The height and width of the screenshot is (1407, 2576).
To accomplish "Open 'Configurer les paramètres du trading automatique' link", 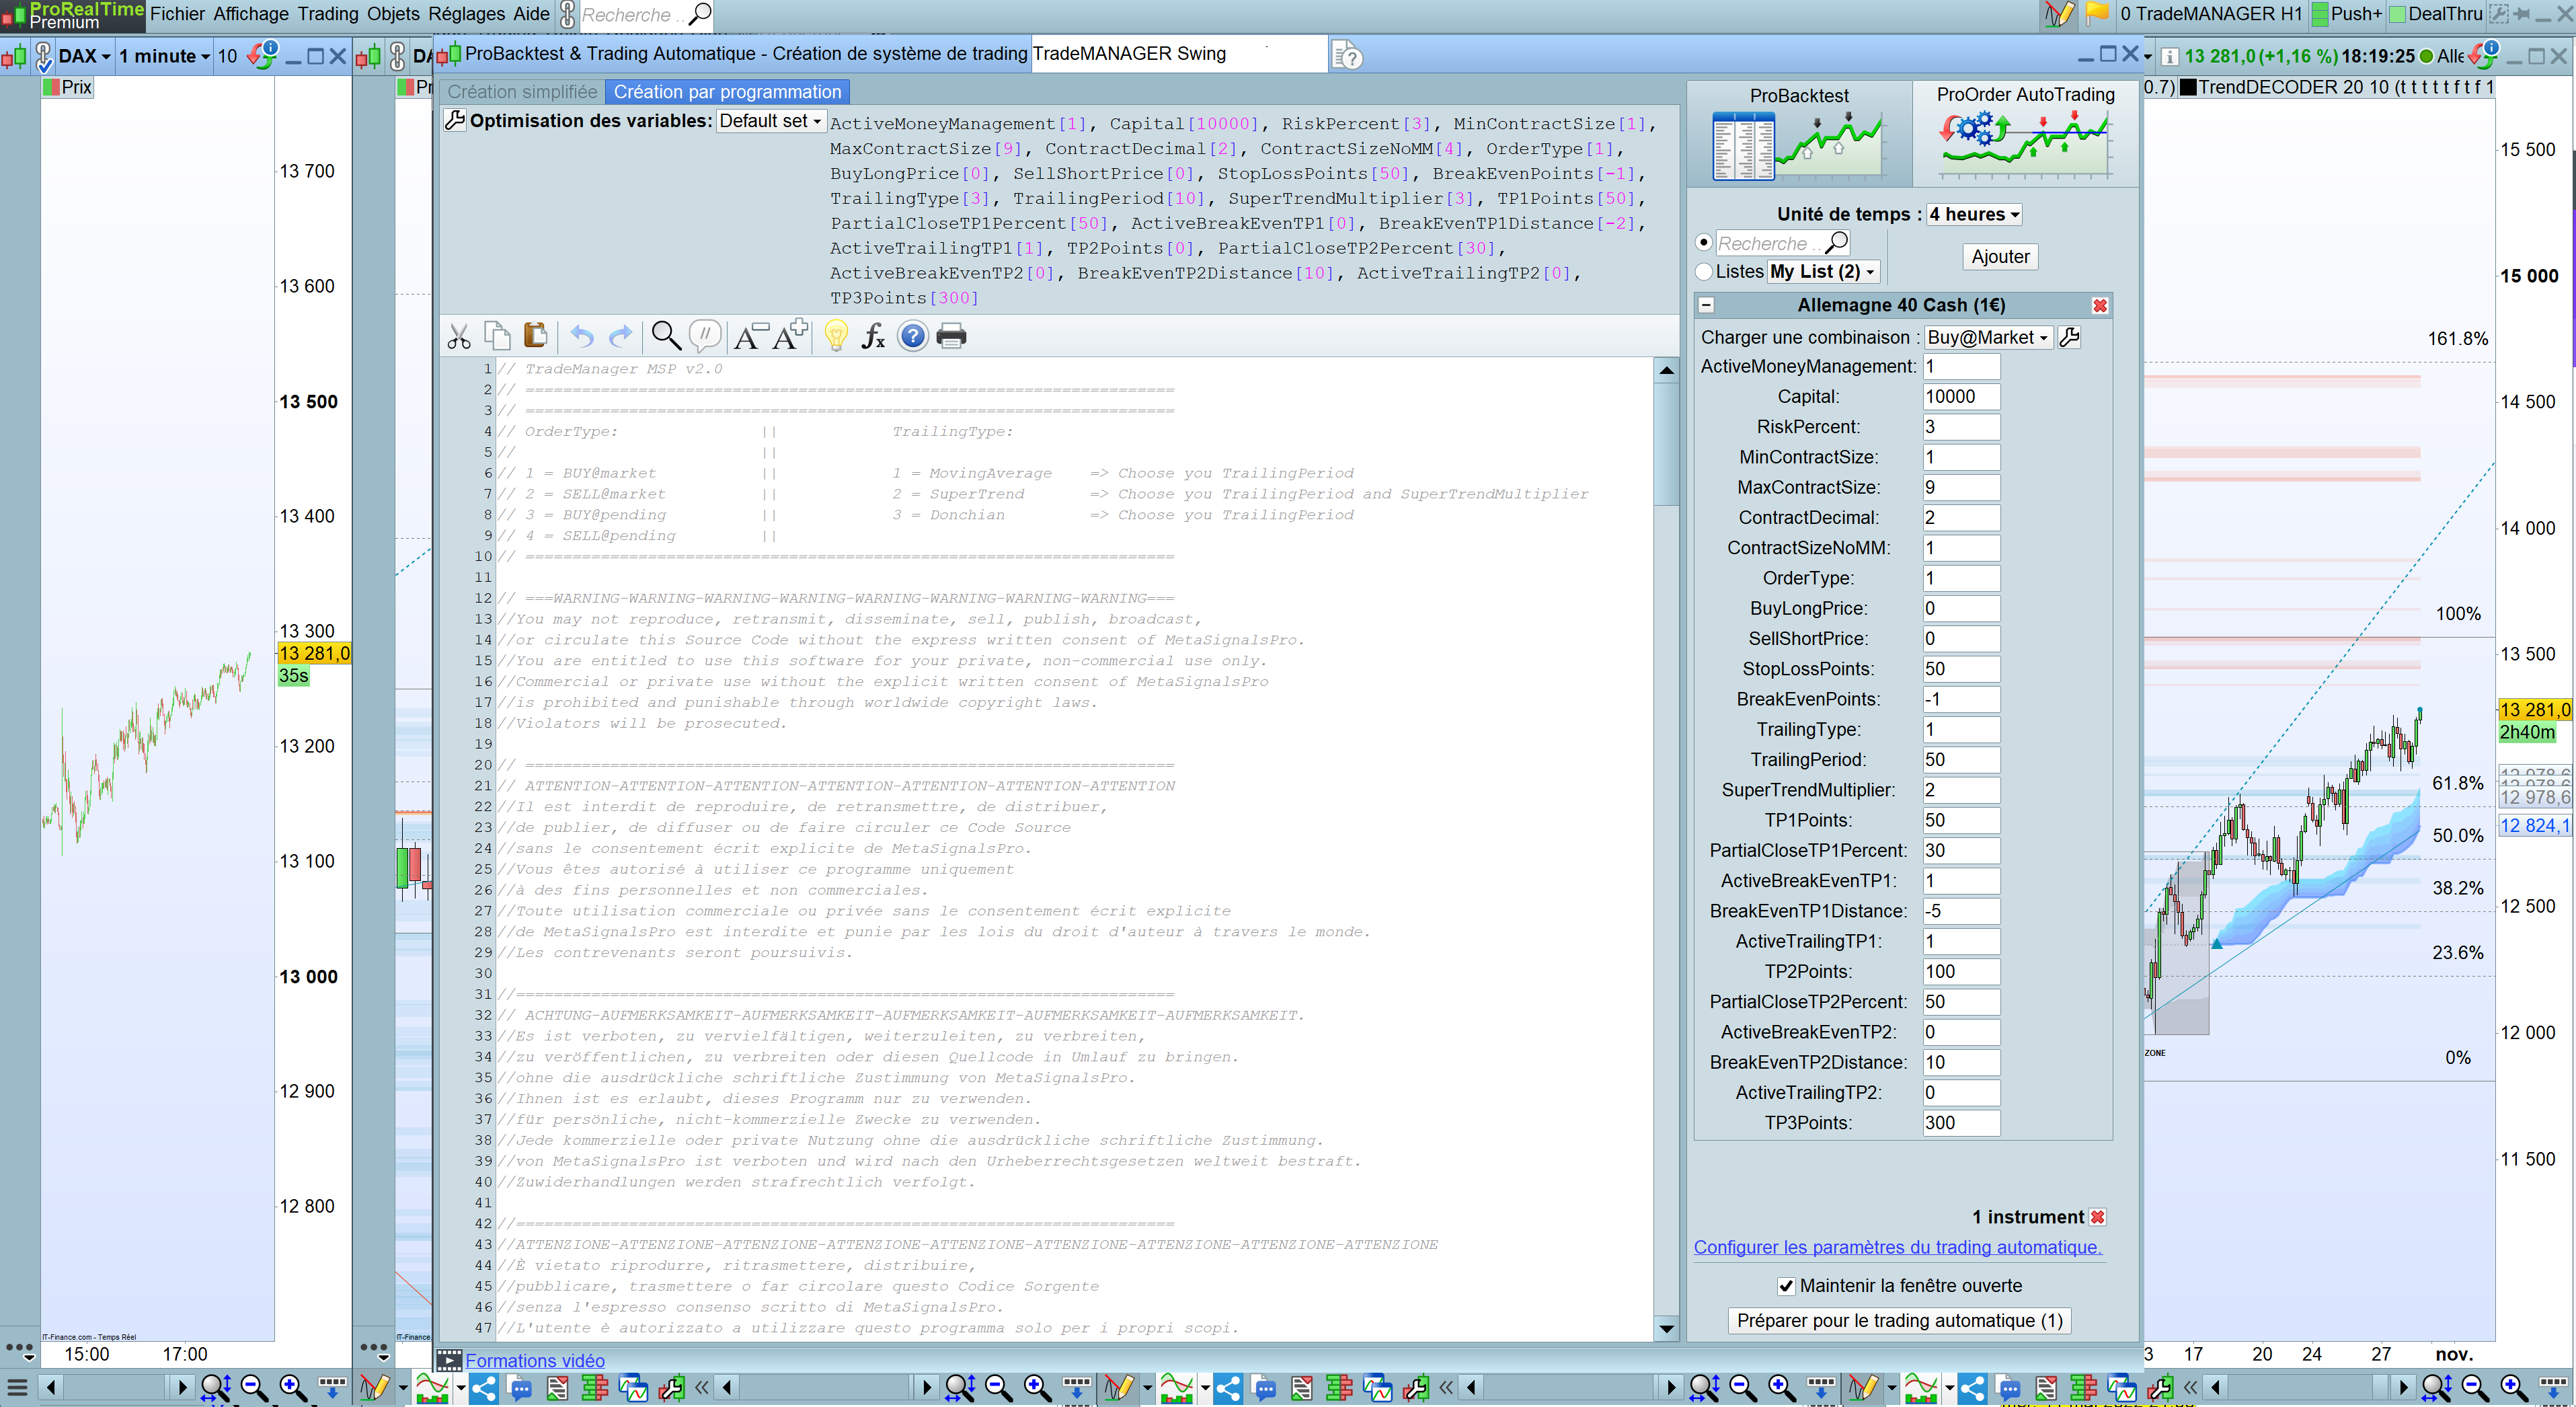I will (x=1897, y=1248).
